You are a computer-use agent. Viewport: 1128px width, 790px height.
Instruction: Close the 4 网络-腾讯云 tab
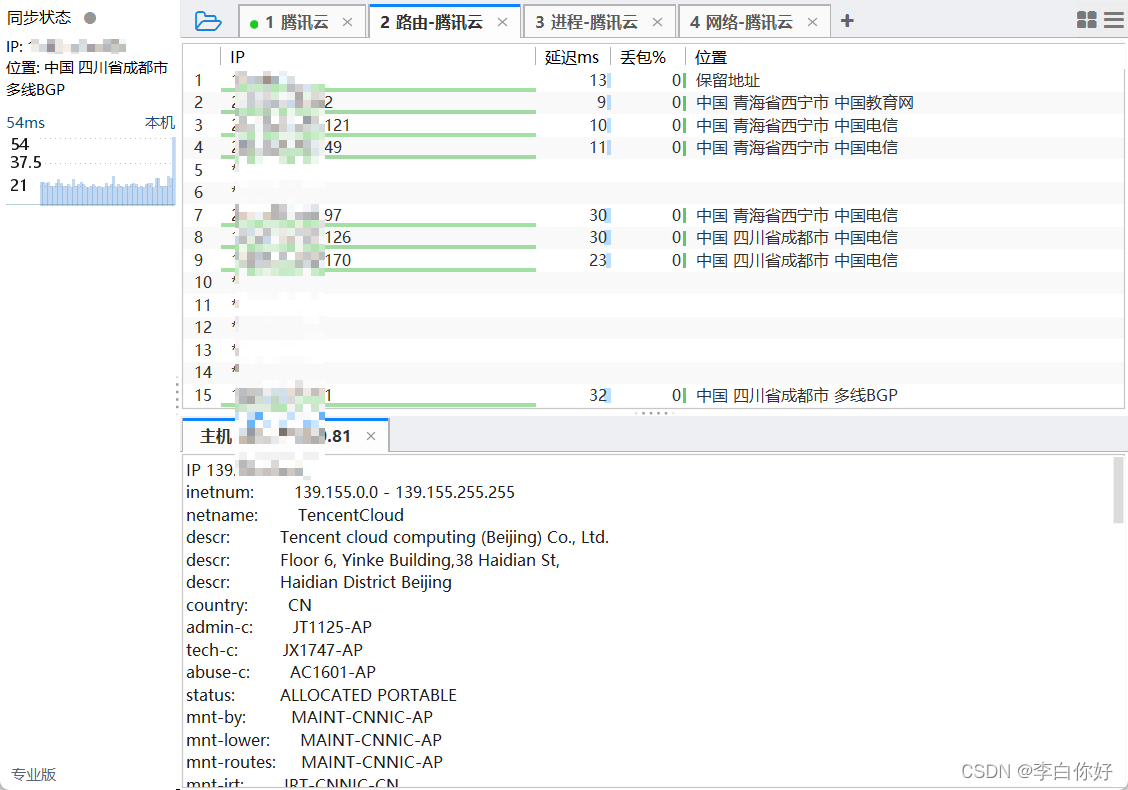[x=812, y=22]
